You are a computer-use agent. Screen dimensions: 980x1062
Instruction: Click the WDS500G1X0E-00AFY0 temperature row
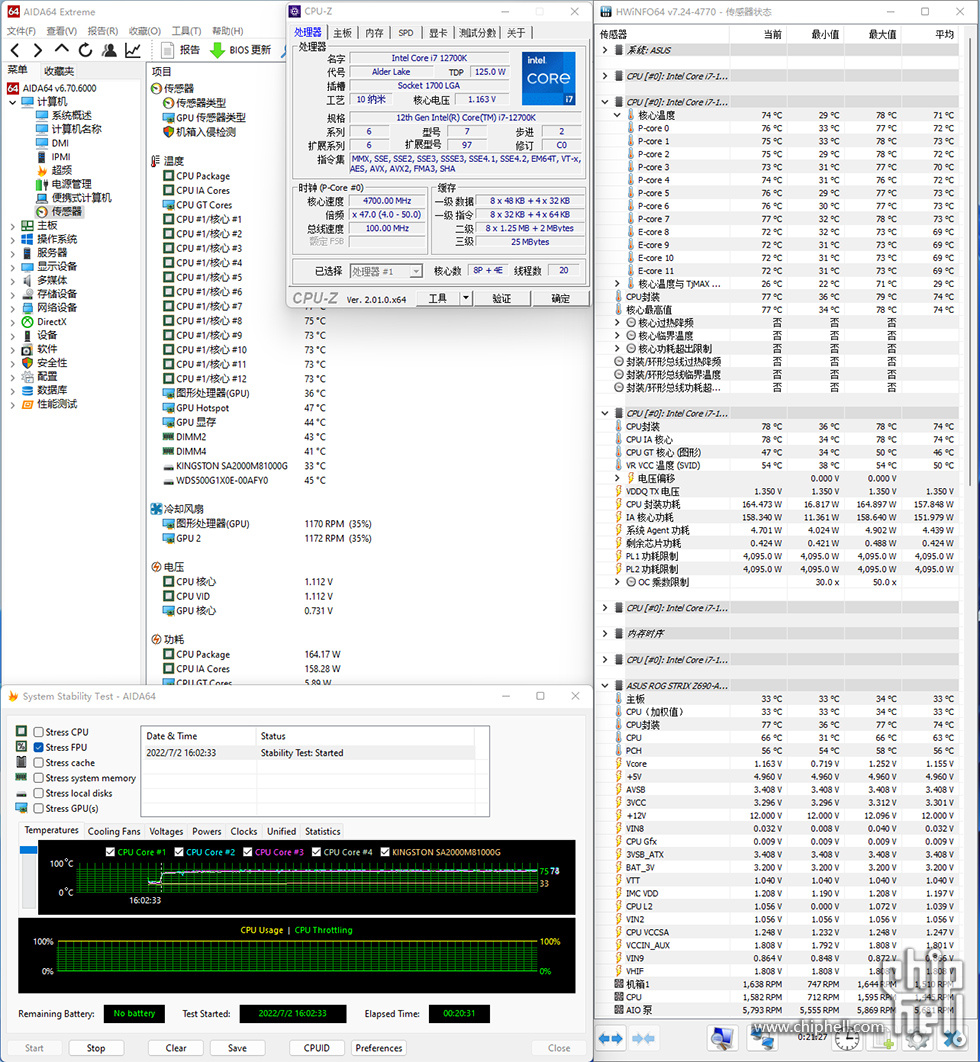coord(244,480)
